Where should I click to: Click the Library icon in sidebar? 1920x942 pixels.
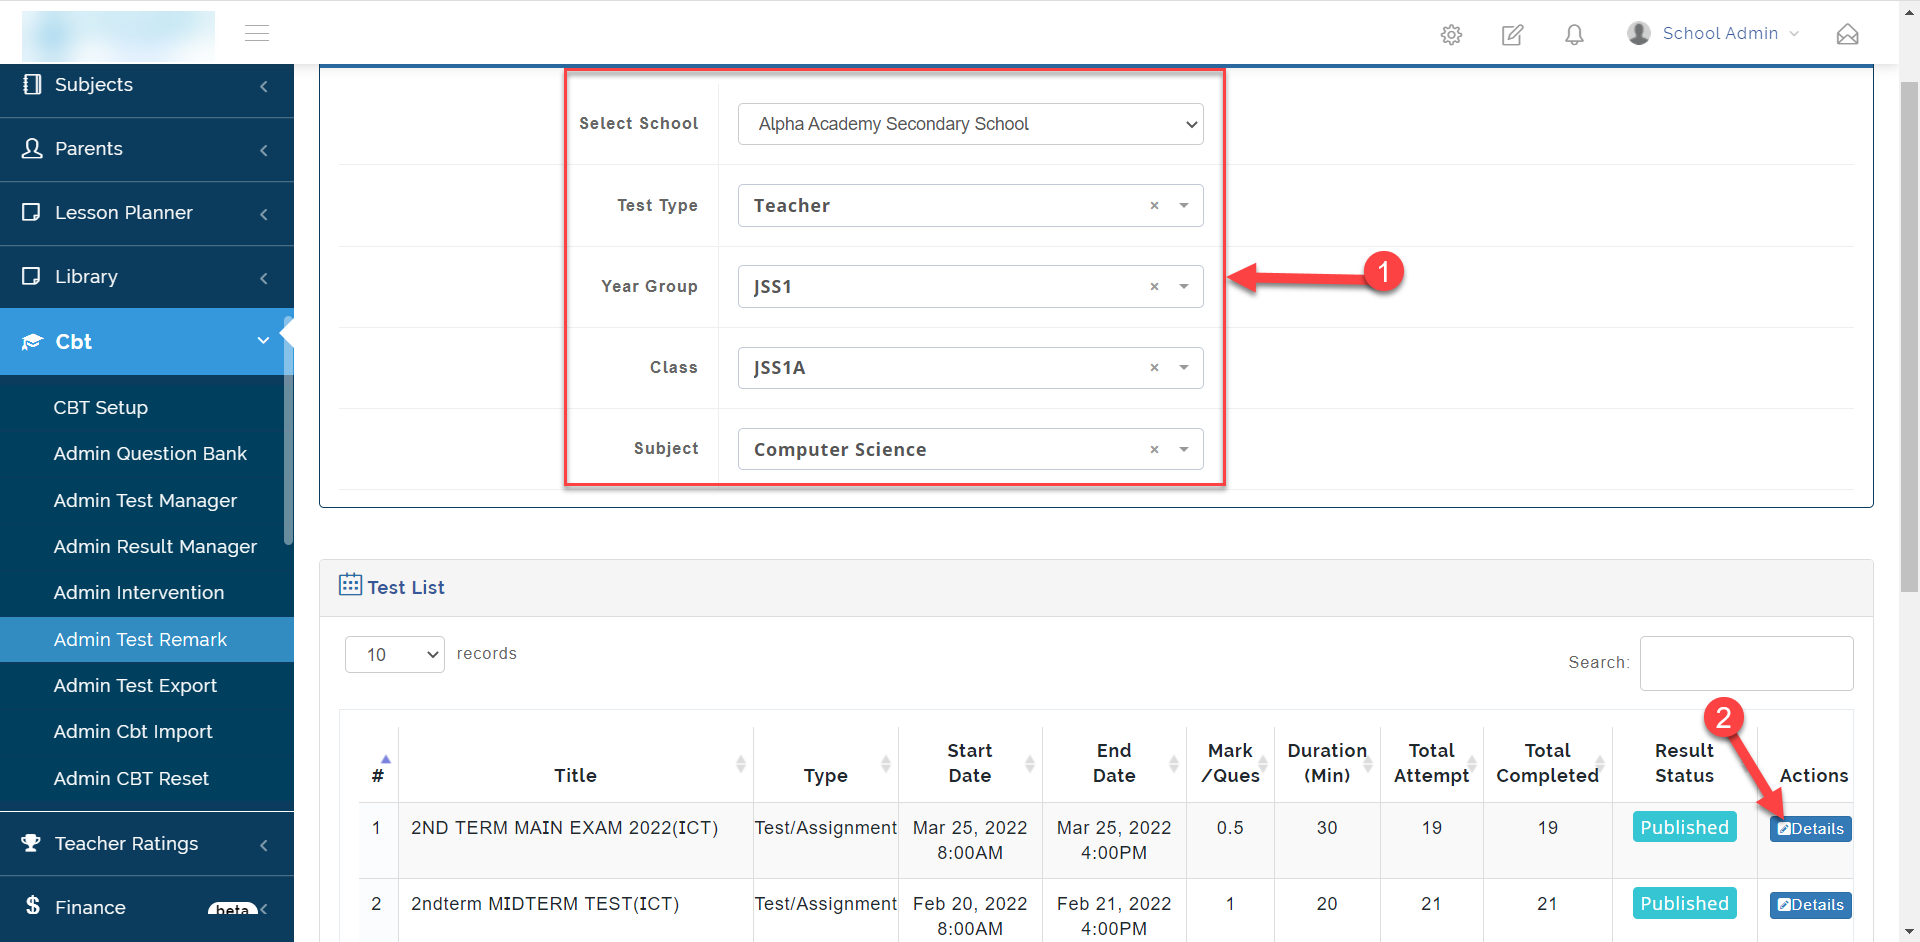(x=32, y=276)
